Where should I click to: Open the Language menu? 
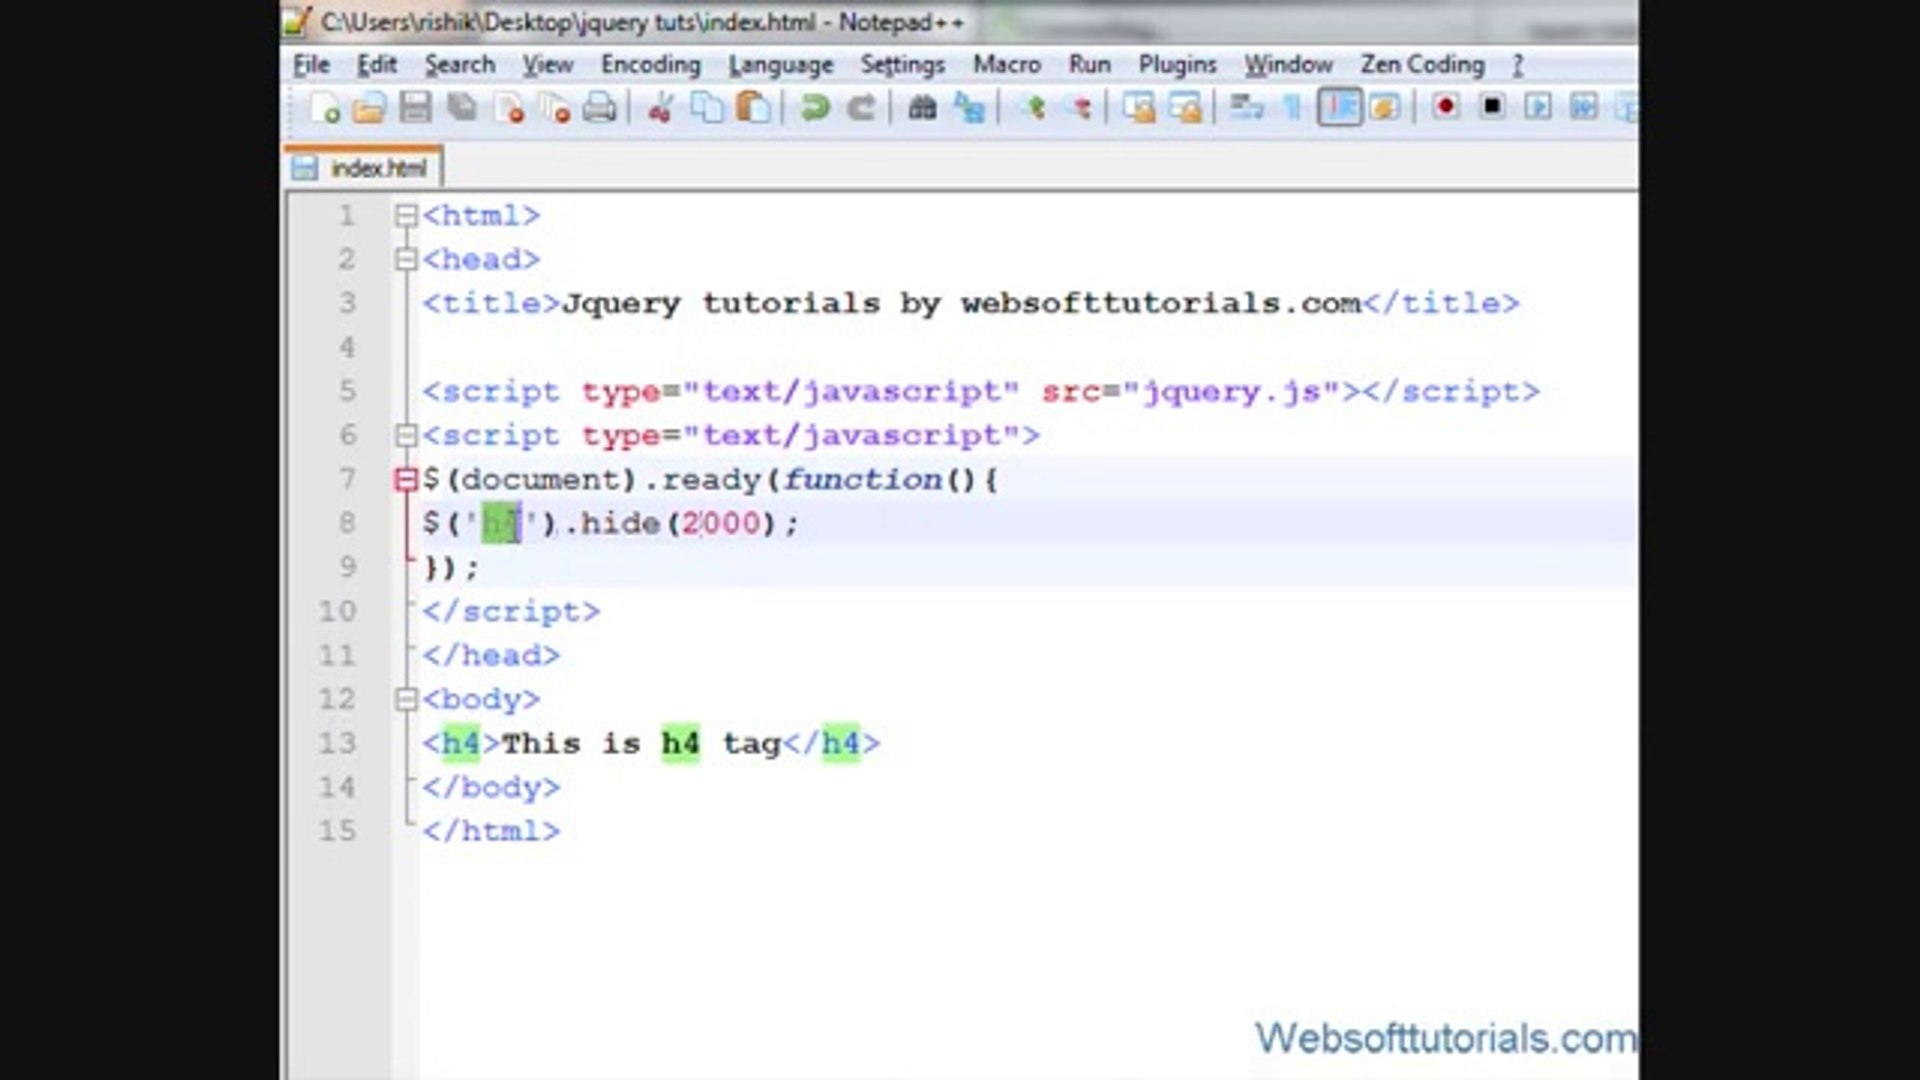tap(781, 65)
